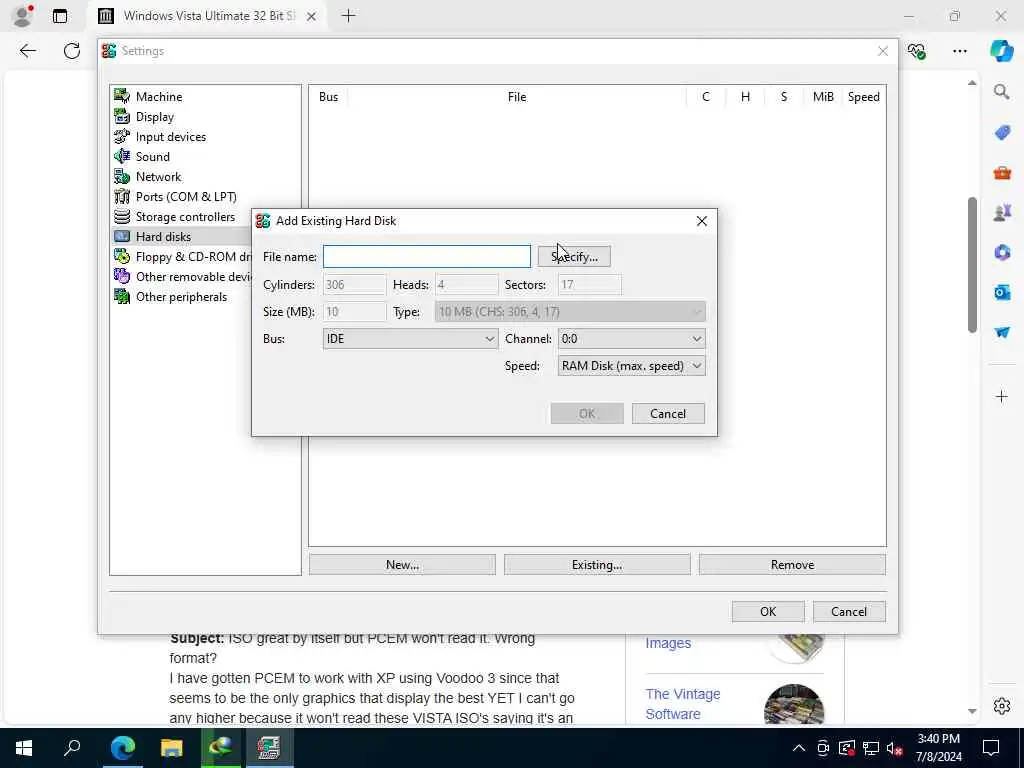This screenshot has height=768, width=1024.
Task: Click the Speed column header
Action: click(x=863, y=97)
